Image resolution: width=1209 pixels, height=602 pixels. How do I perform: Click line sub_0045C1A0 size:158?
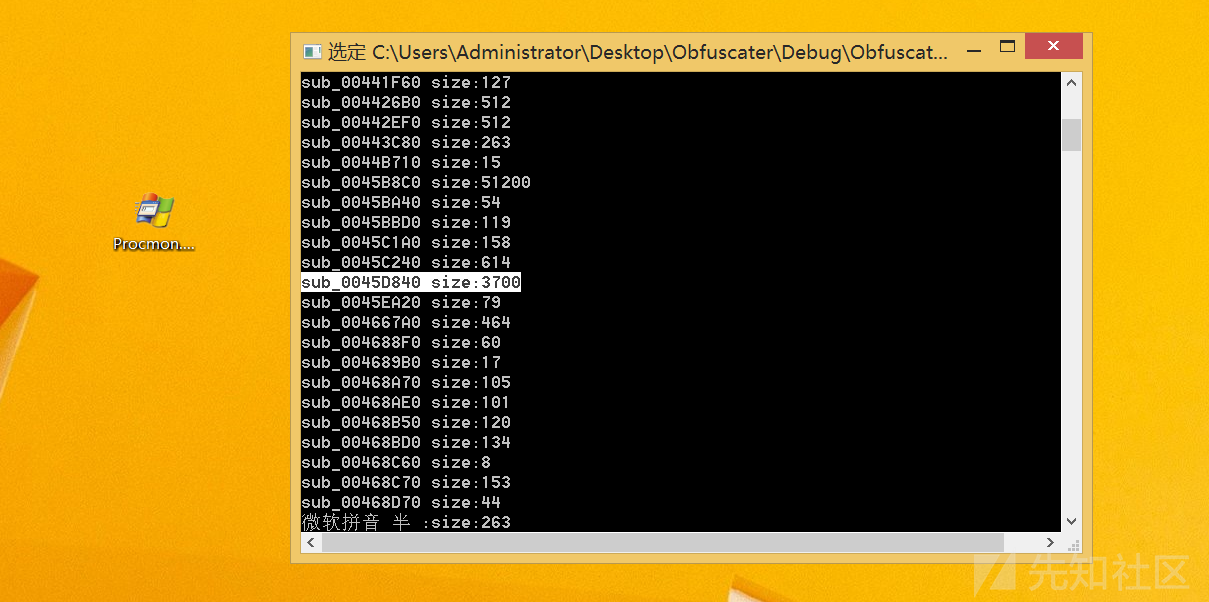pyautogui.click(x=406, y=242)
